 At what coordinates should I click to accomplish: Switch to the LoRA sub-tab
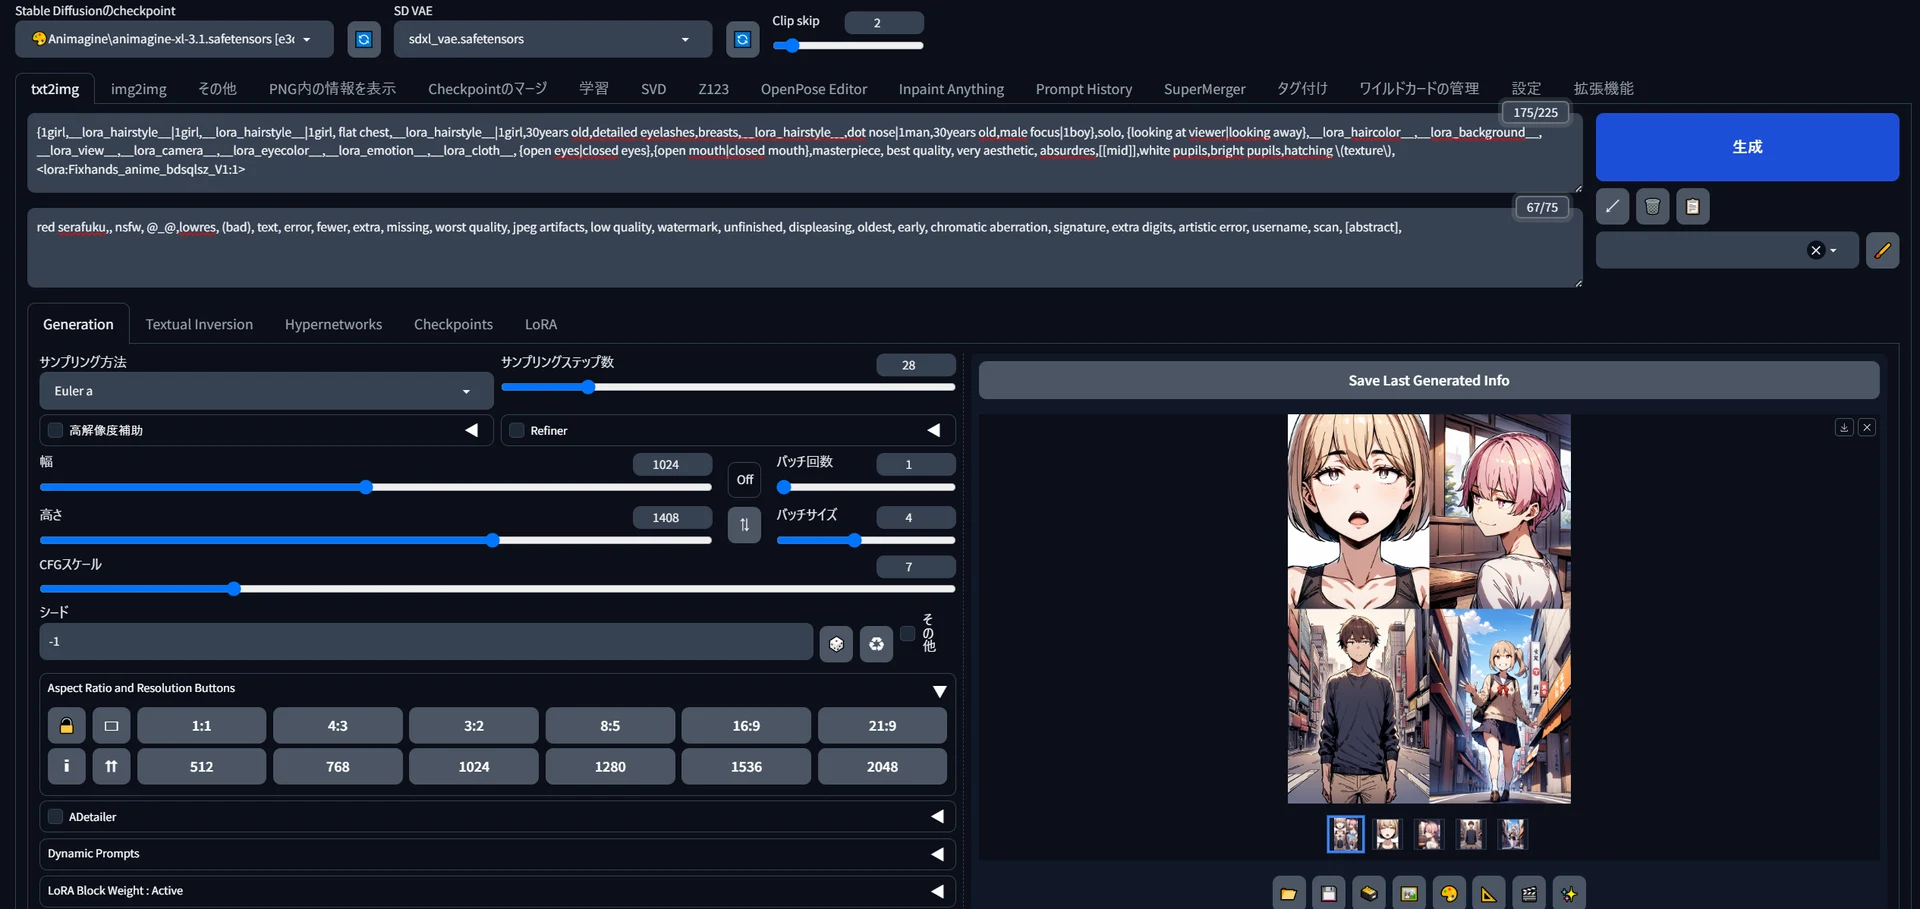(x=541, y=325)
